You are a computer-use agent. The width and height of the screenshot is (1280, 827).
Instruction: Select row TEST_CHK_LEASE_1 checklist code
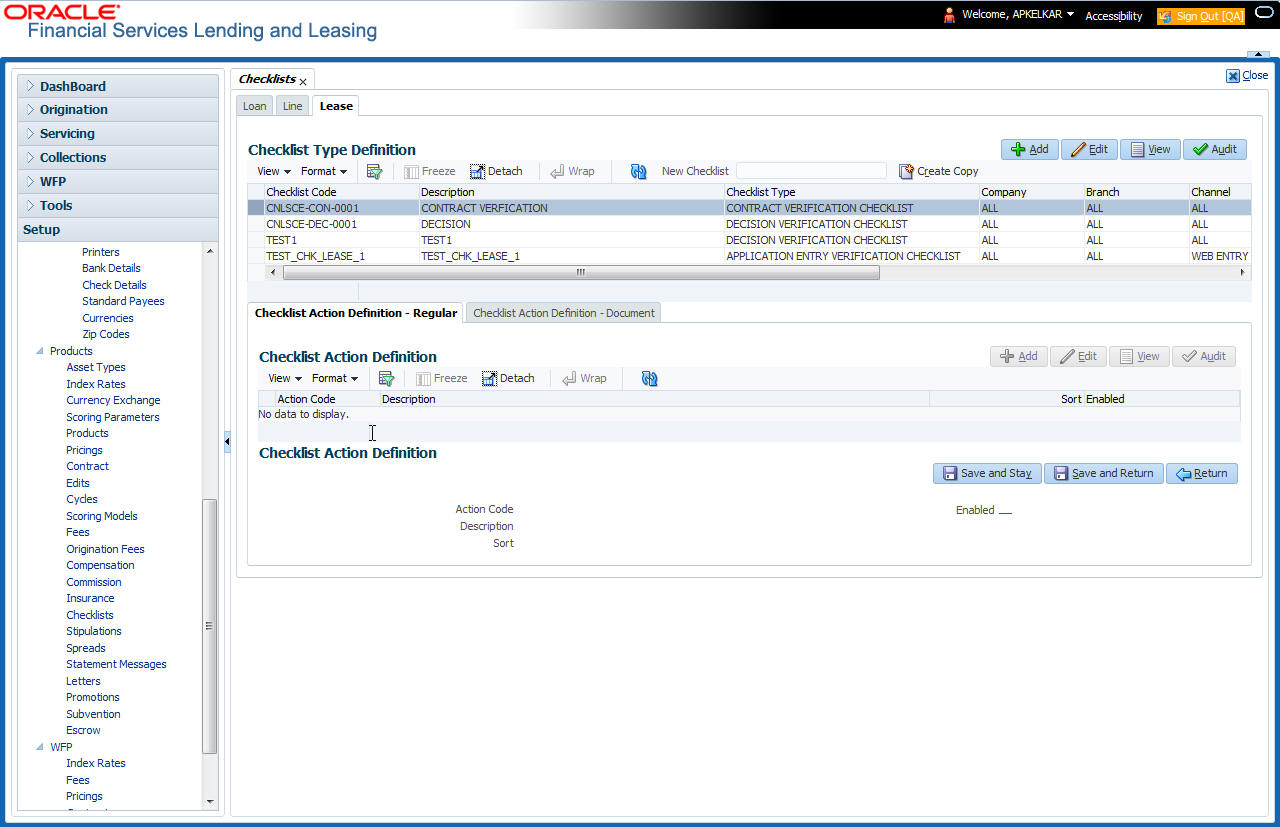point(315,256)
